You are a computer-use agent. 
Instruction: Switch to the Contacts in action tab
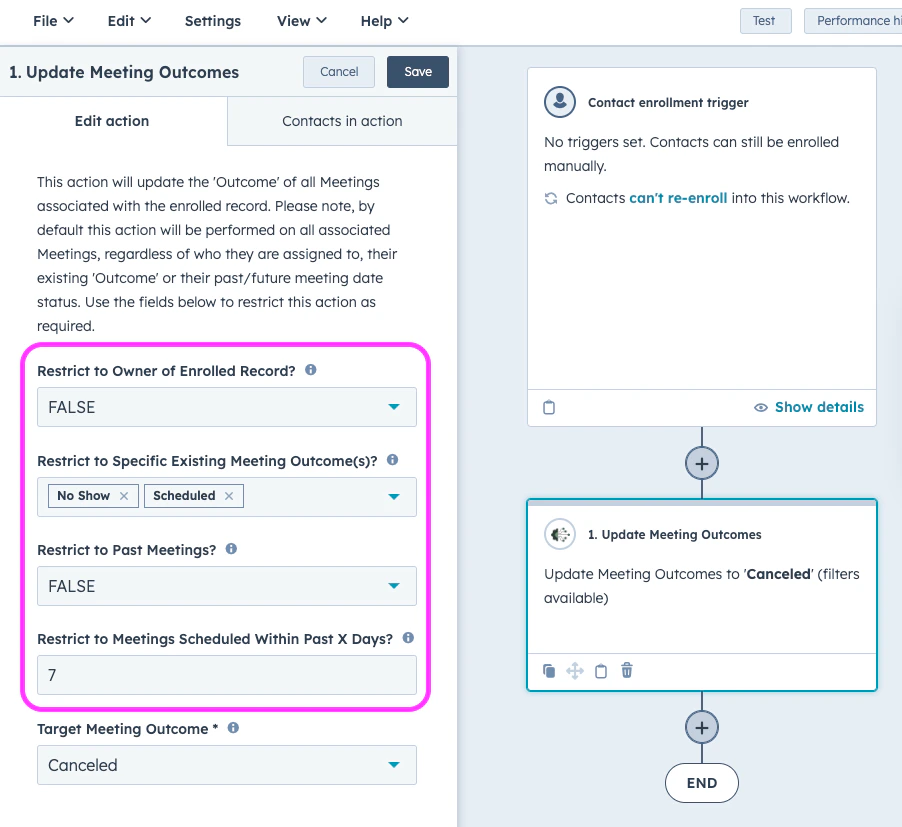[x=340, y=120]
